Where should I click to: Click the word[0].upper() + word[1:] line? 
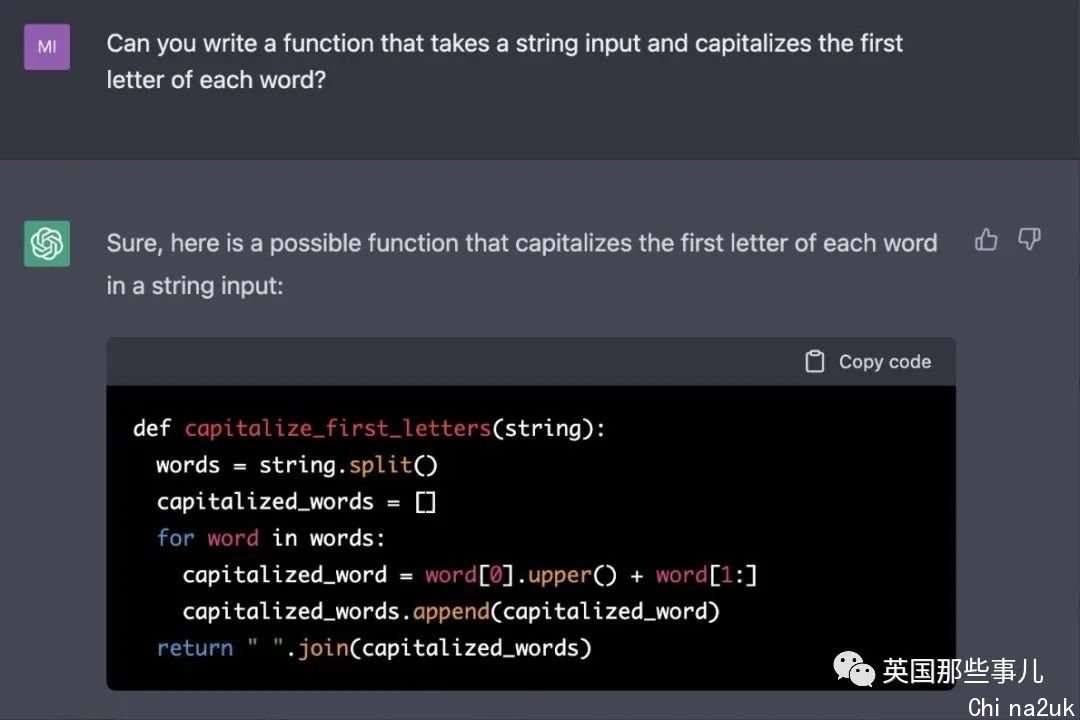pyautogui.click(x=470, y=575)
